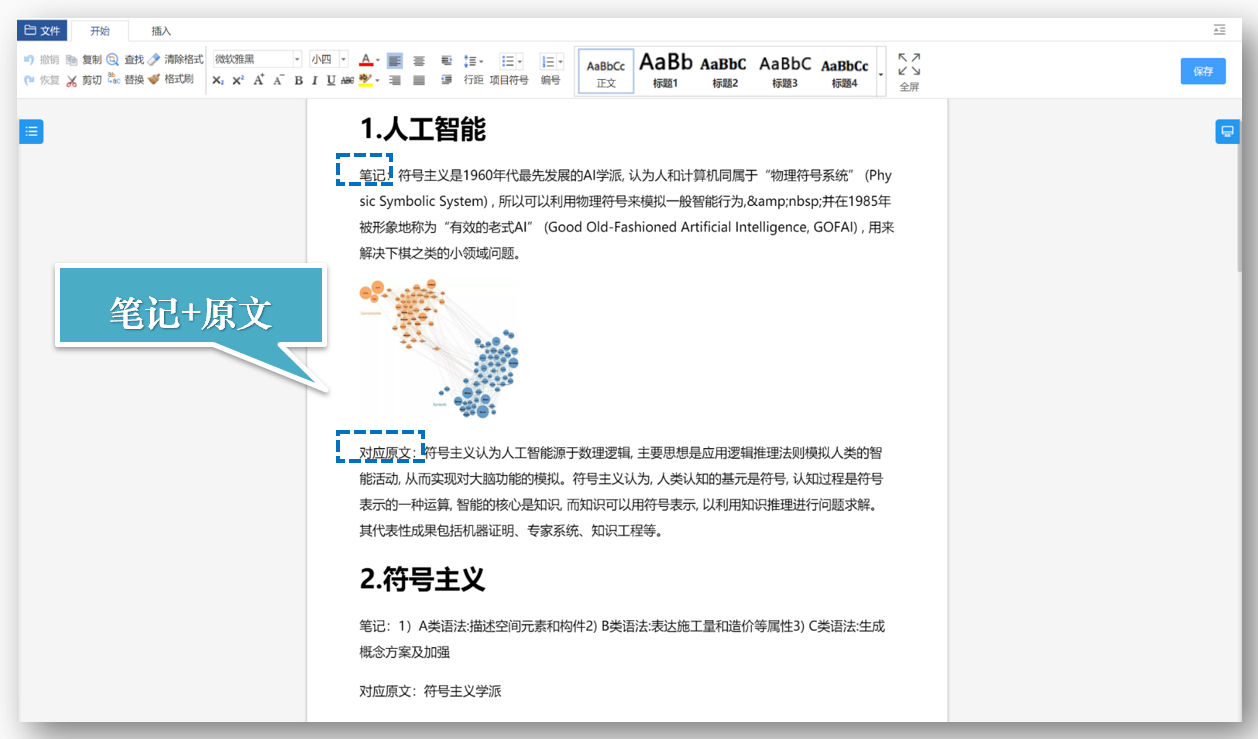The image size is (1258, 739).
Task: Select the 格式刷 format painter
Action: point(154,80)
